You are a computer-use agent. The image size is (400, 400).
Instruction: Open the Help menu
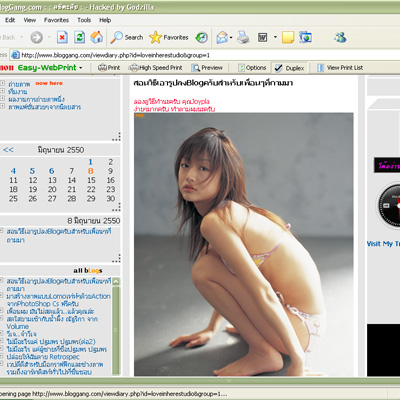point(105,20)
